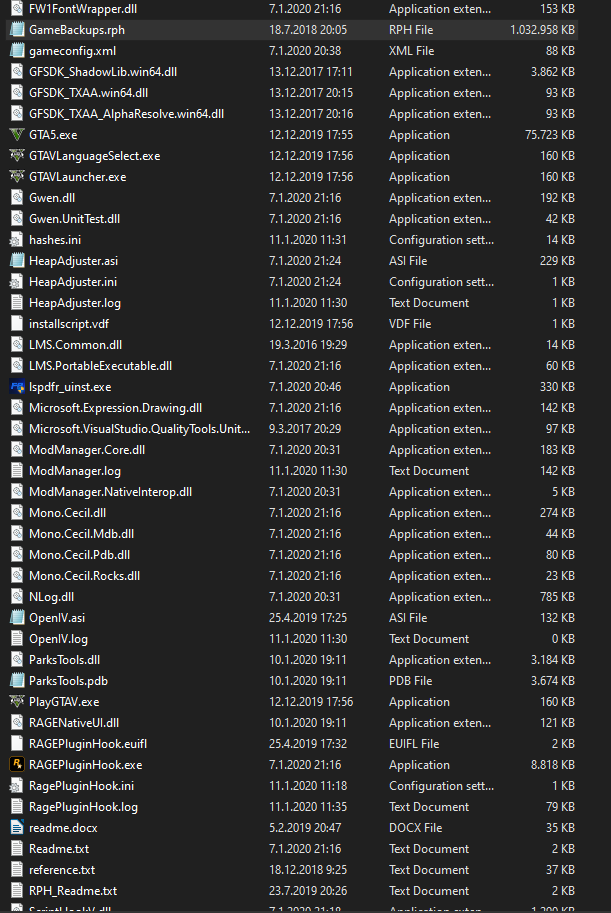Click the PlayGTAV.exe icon
Image resolution: width=611 pixels, height=913 pixels.
(x=17, y=702)
